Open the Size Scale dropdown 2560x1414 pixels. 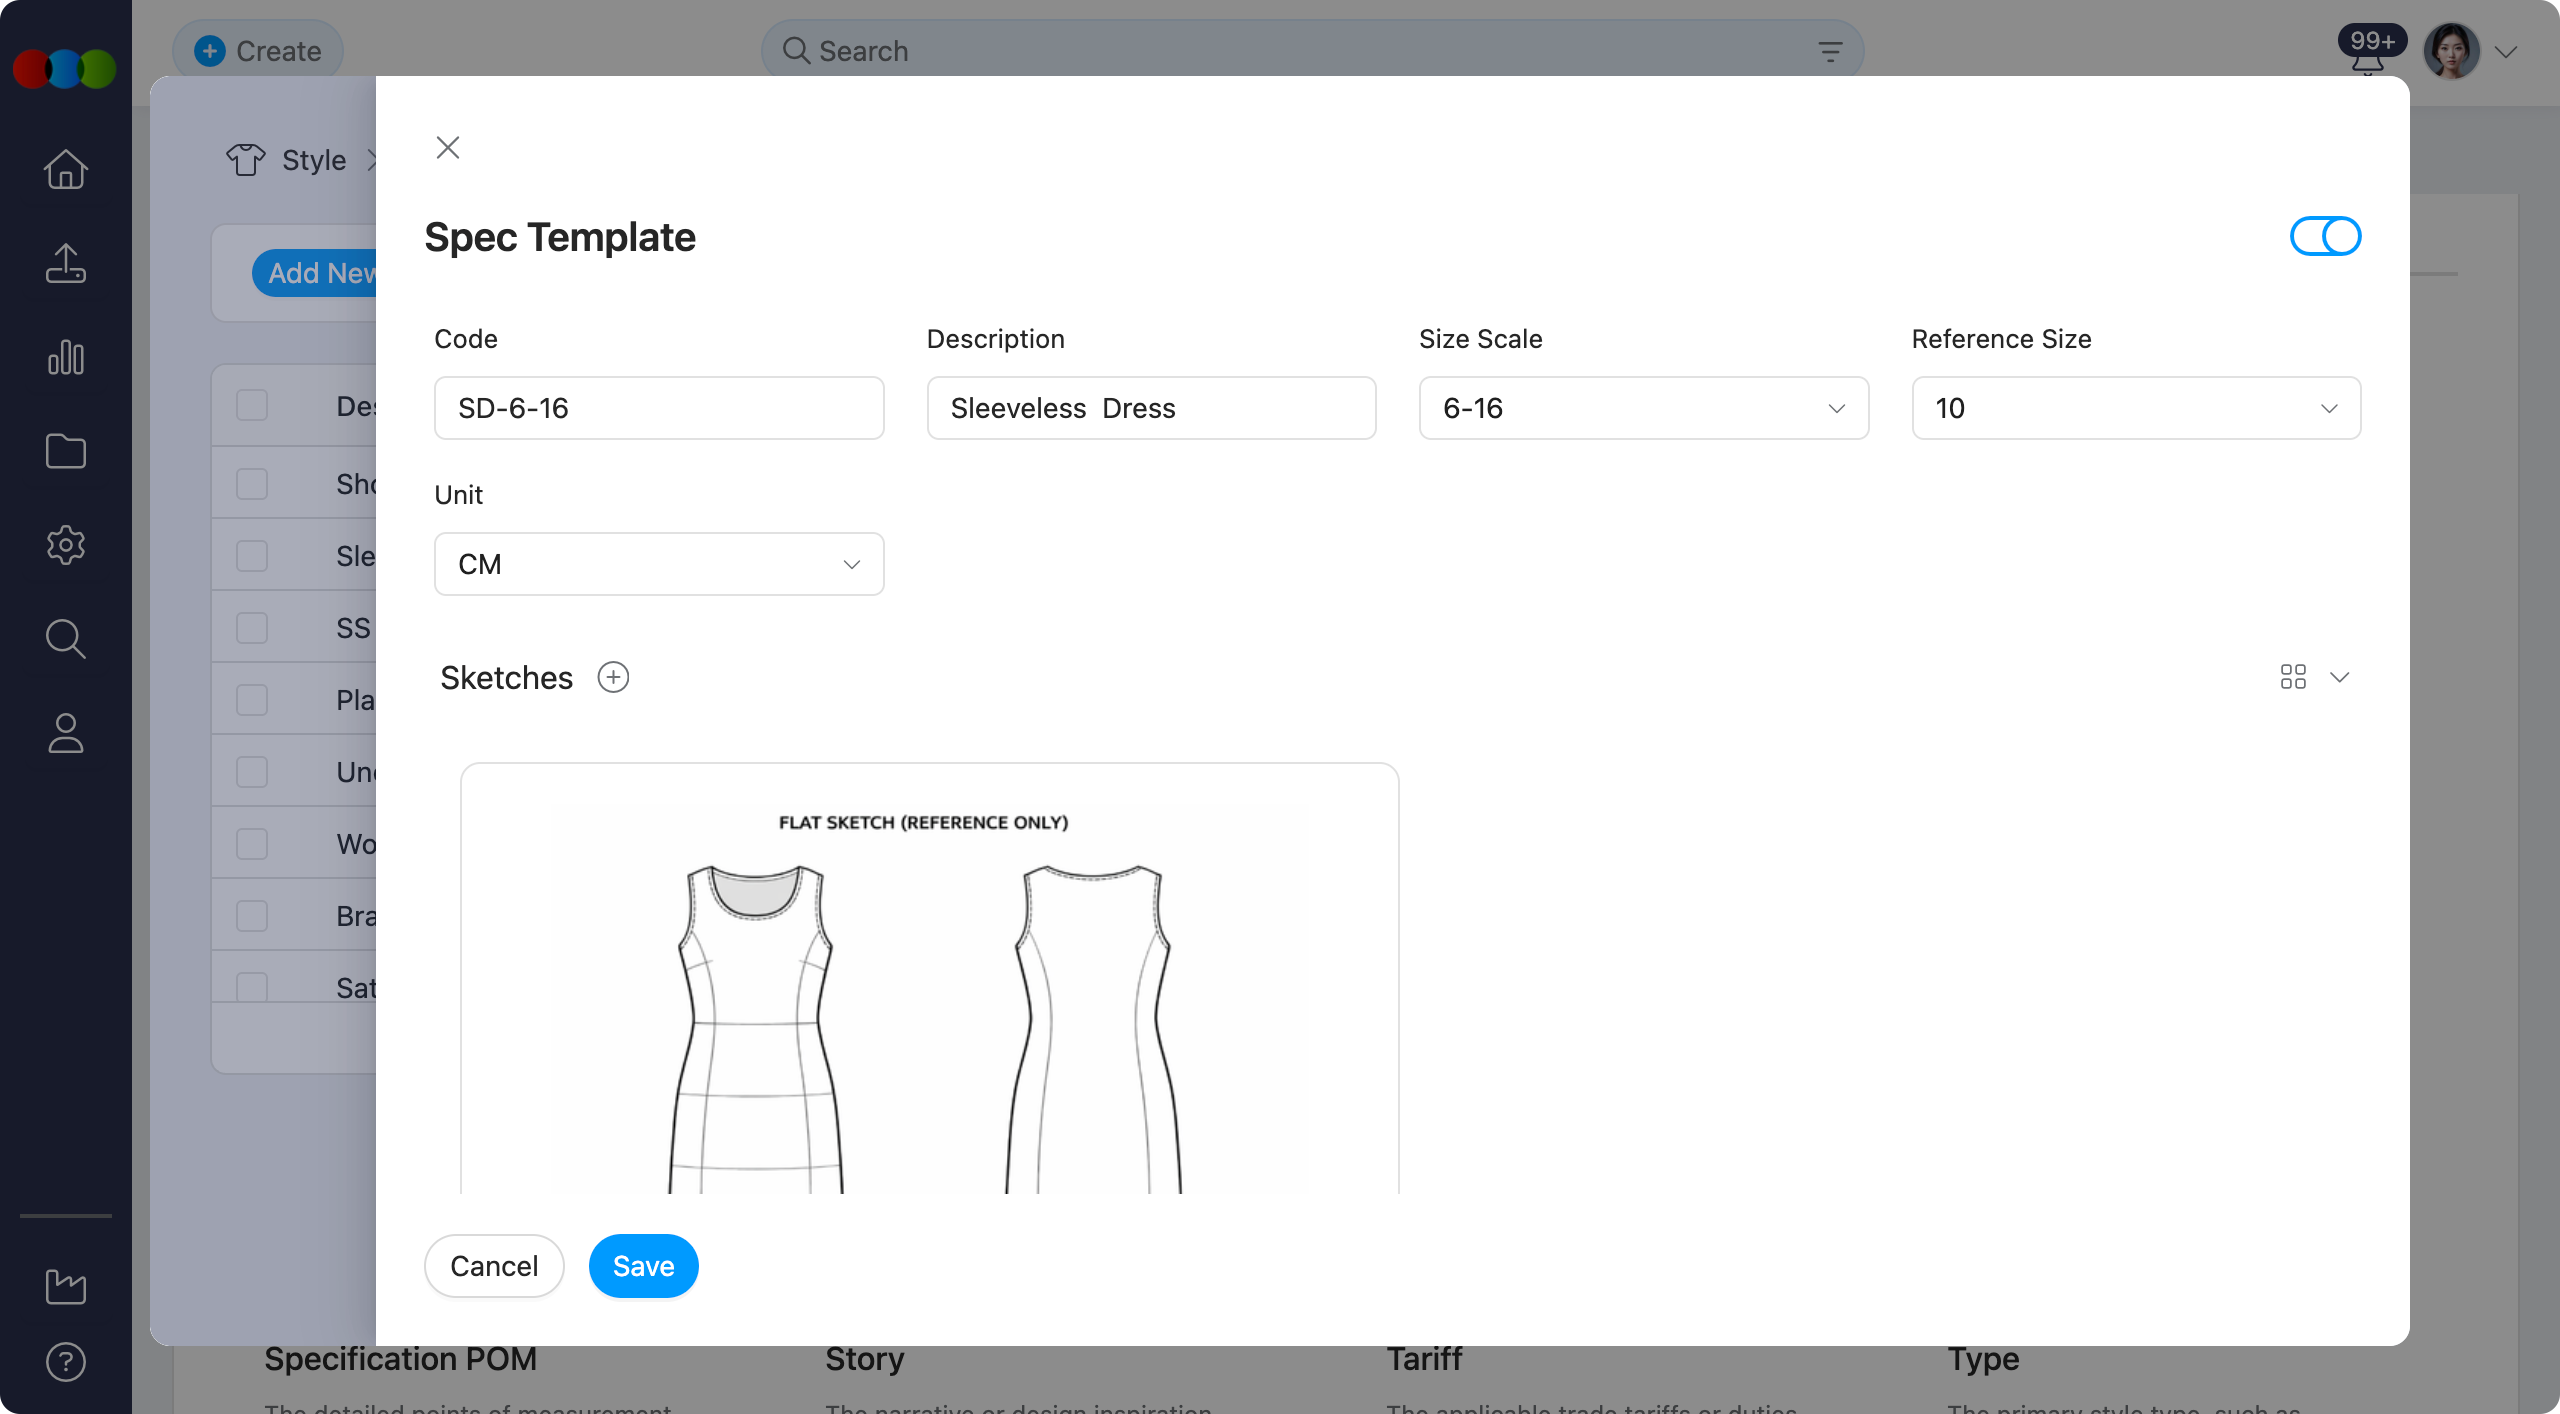1643,408
